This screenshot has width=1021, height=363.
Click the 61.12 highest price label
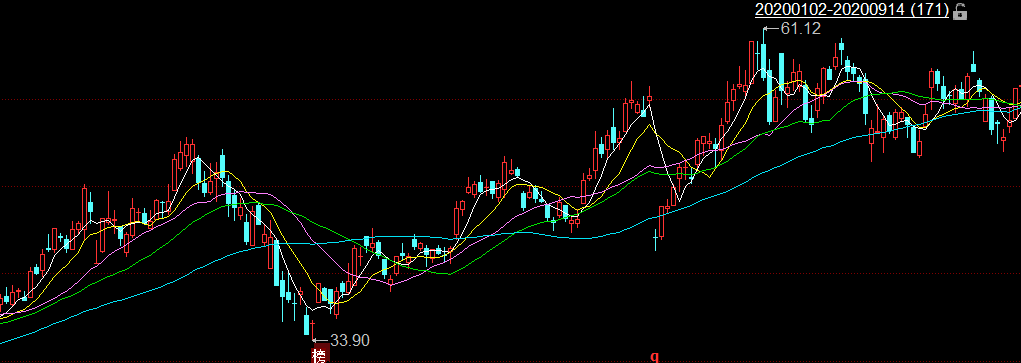click(x=800, y=29)
